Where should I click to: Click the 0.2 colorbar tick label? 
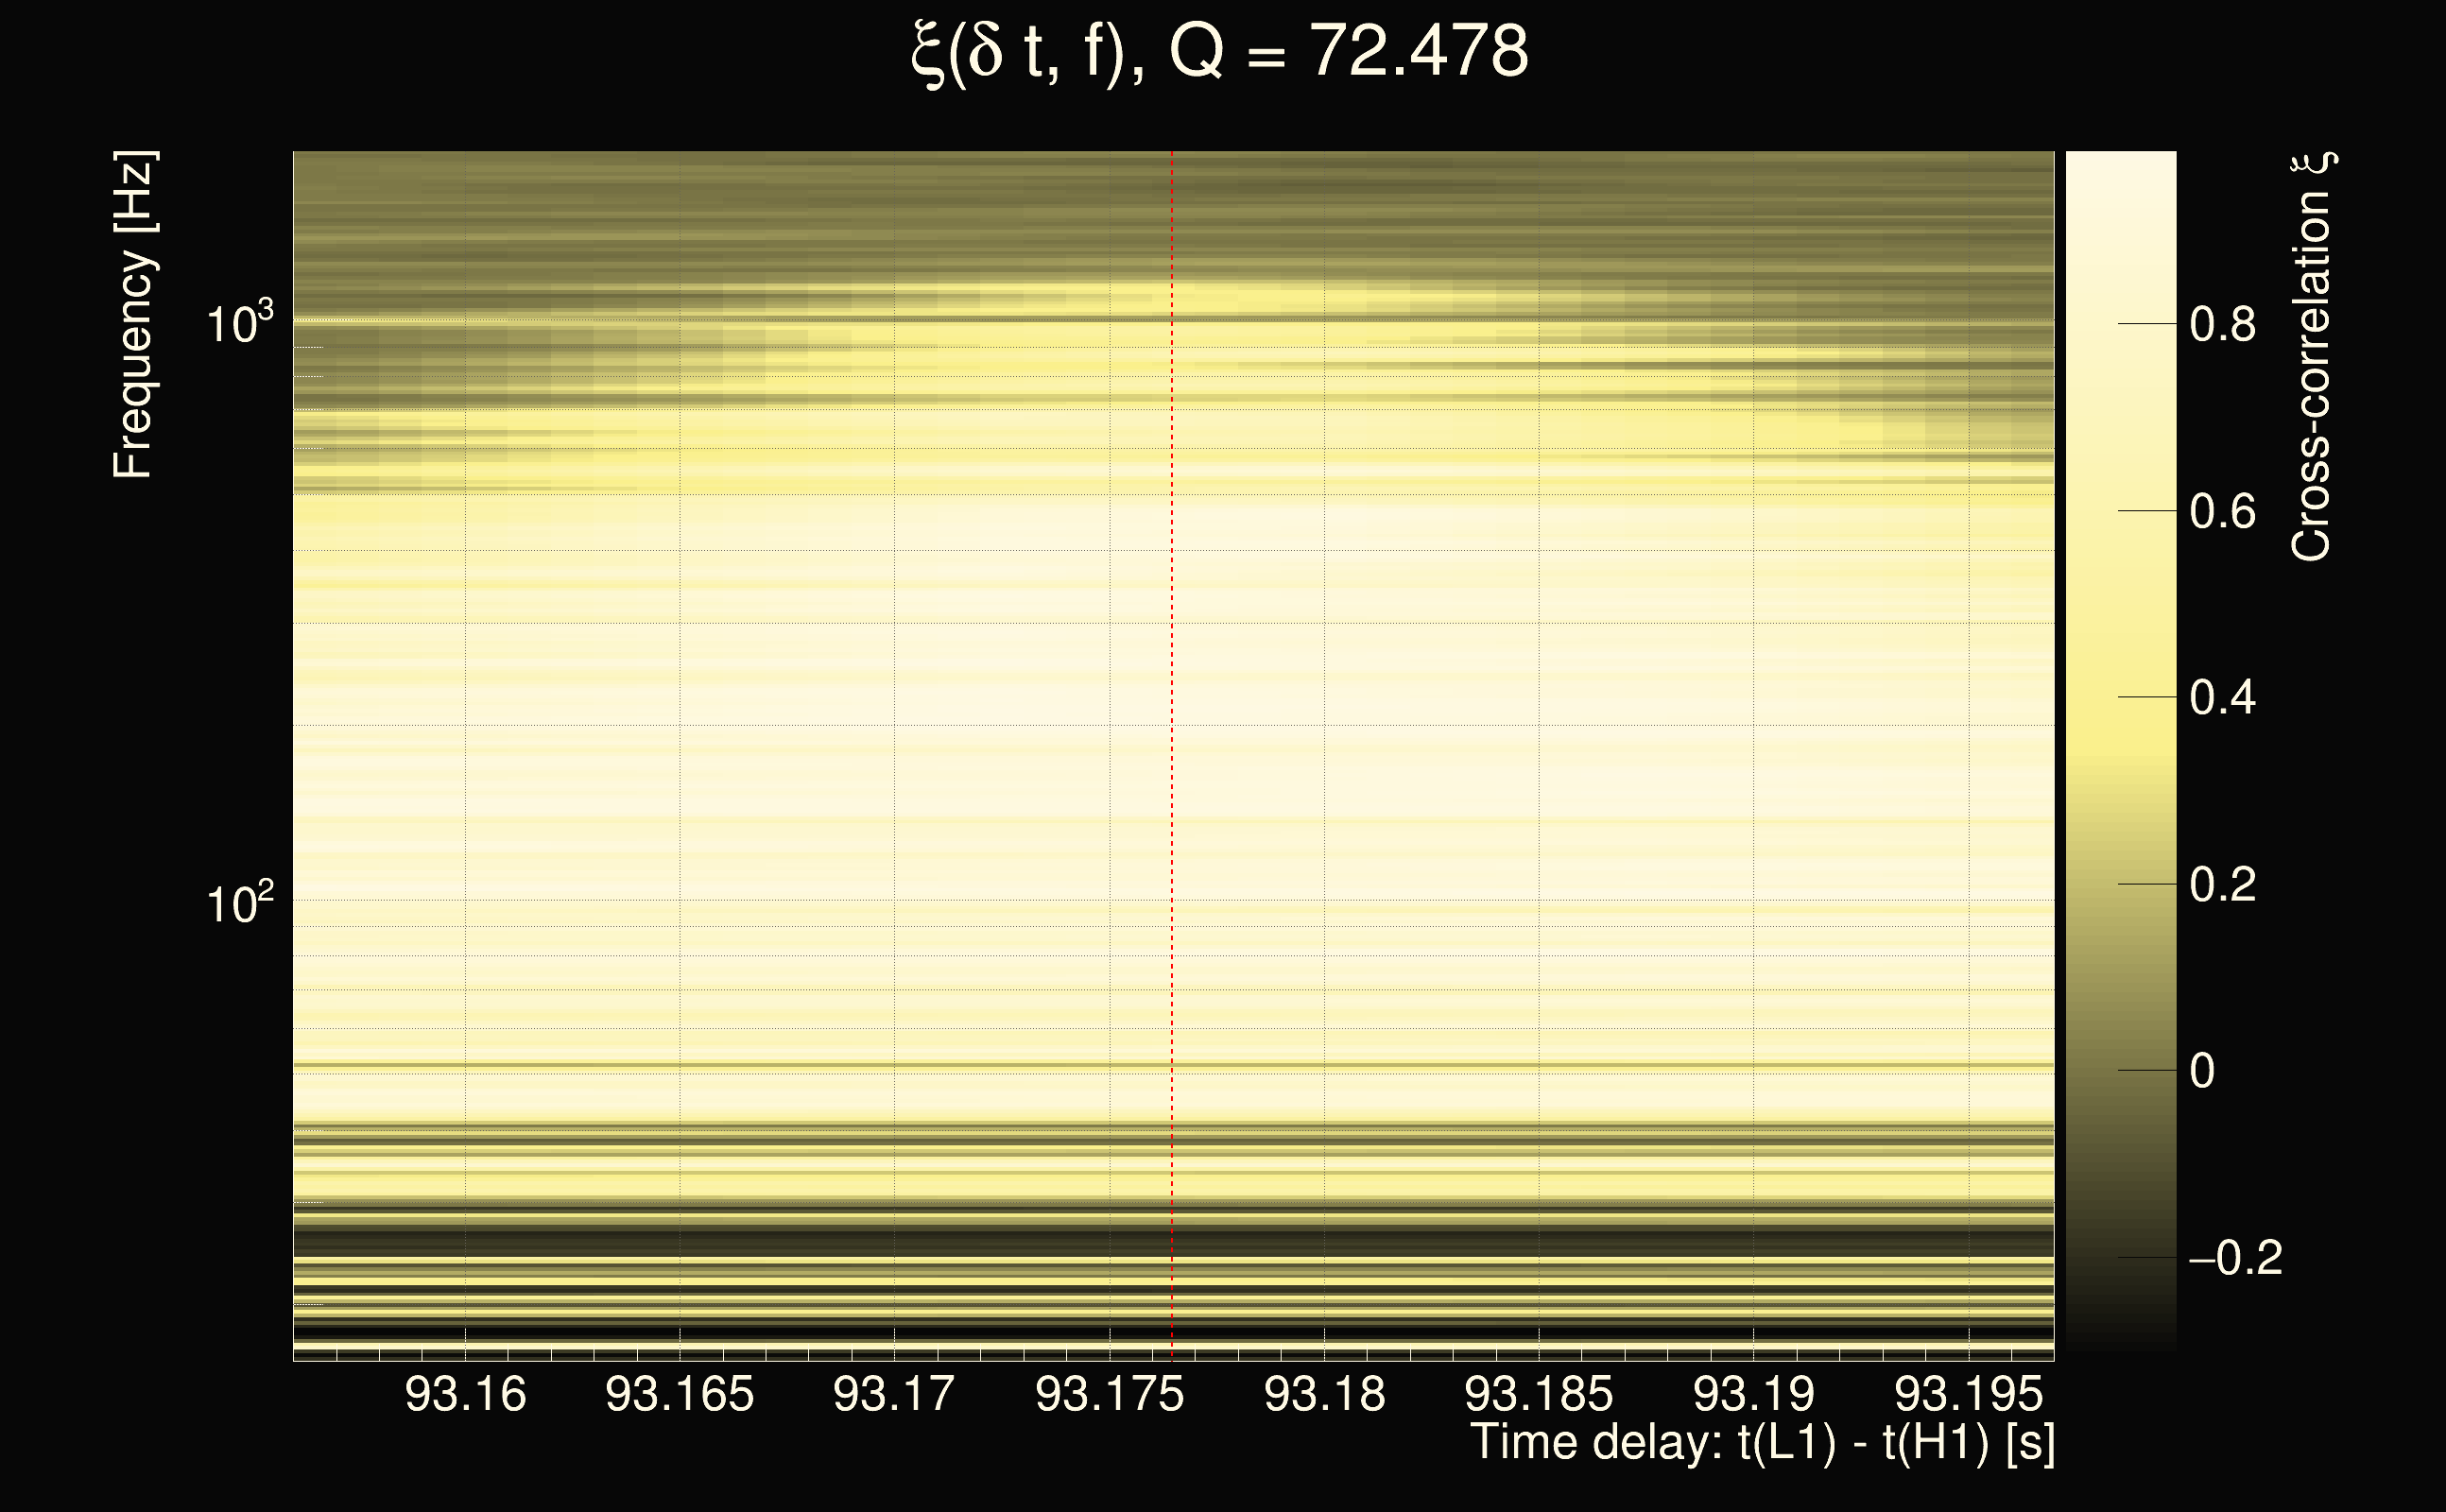2222,885
